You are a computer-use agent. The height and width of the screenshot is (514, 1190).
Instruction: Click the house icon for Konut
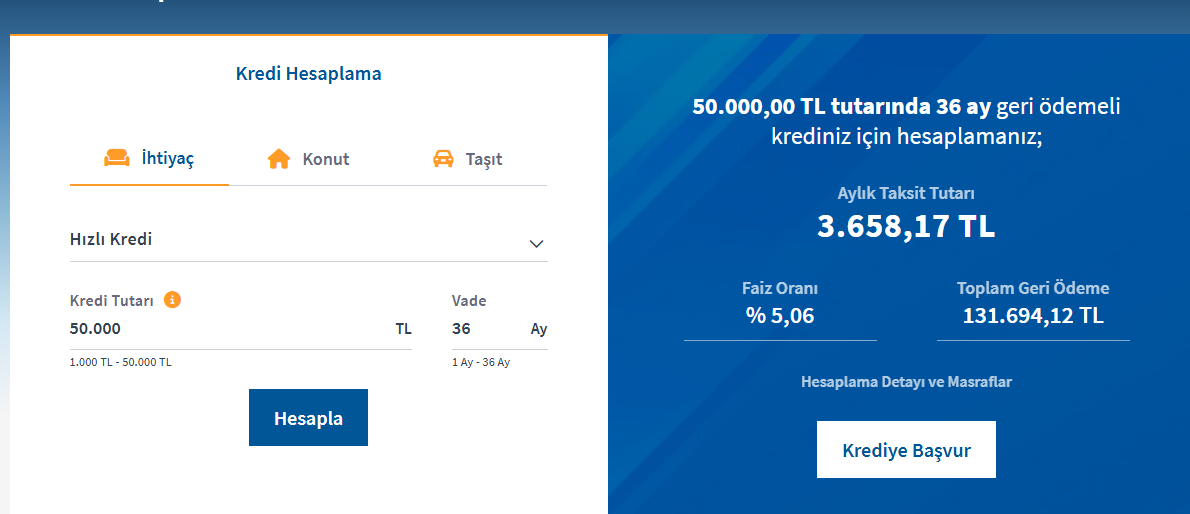(x=278, y=159)
